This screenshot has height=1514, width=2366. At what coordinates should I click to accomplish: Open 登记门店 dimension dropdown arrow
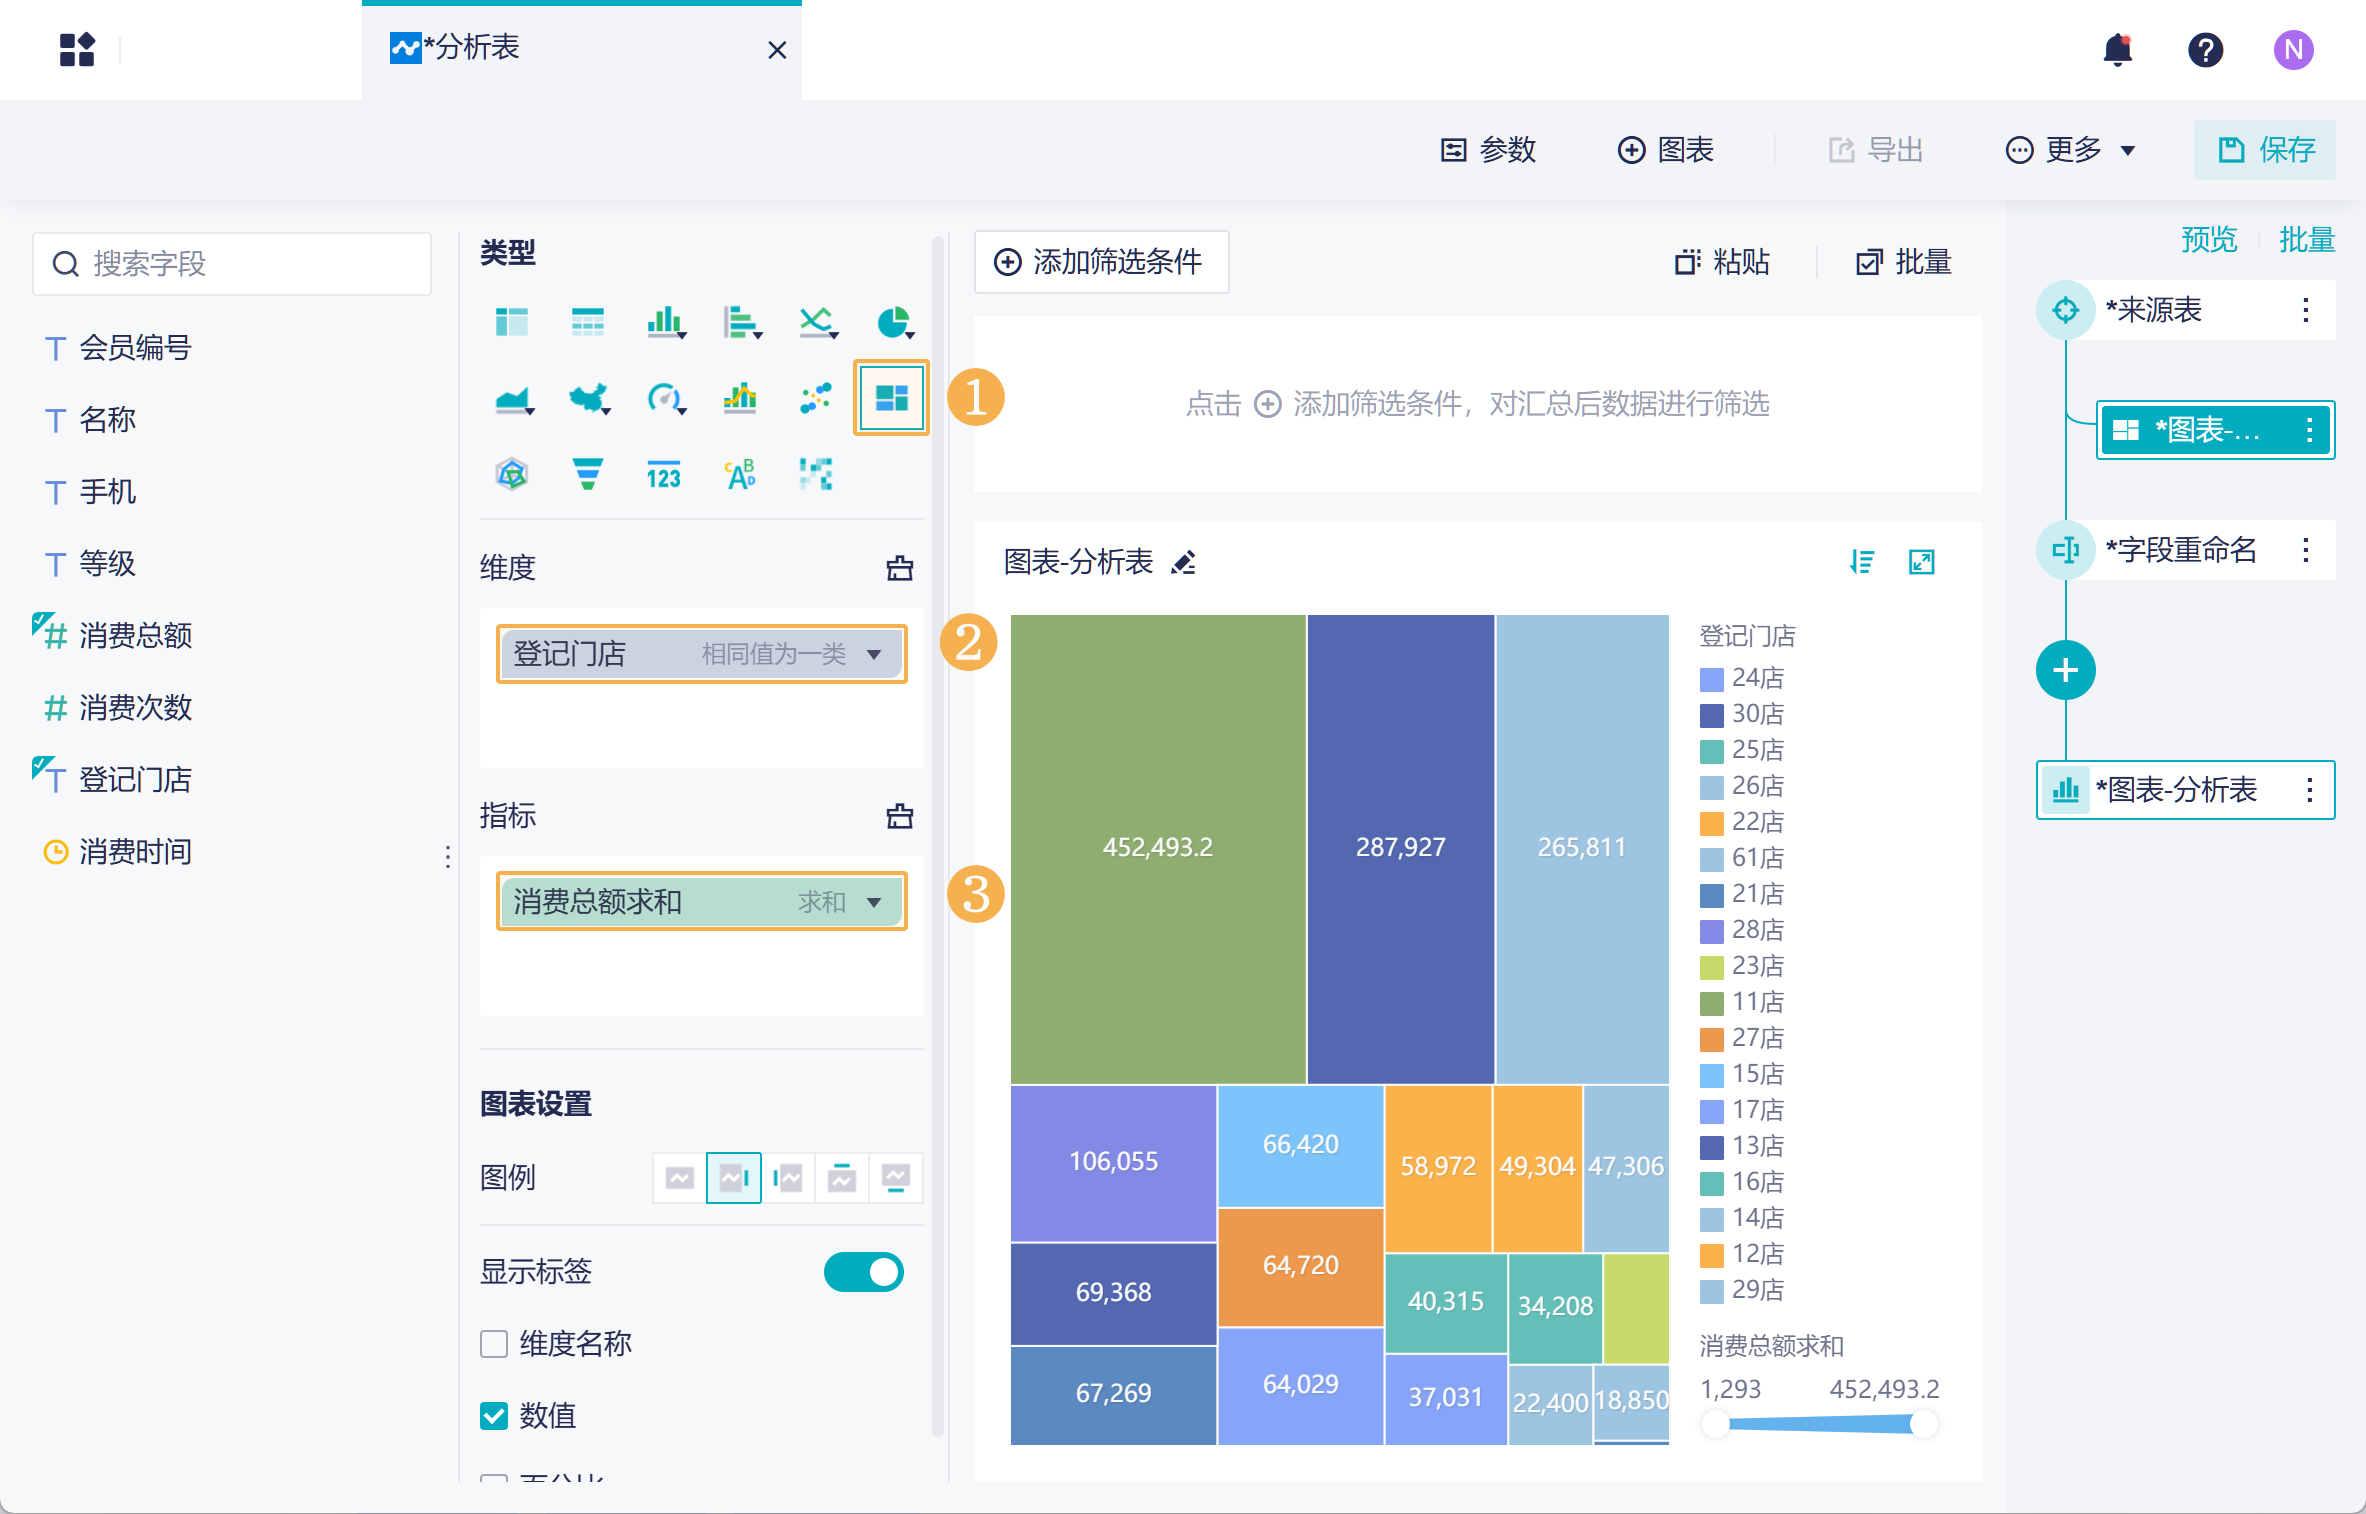(x=875, y=654)
